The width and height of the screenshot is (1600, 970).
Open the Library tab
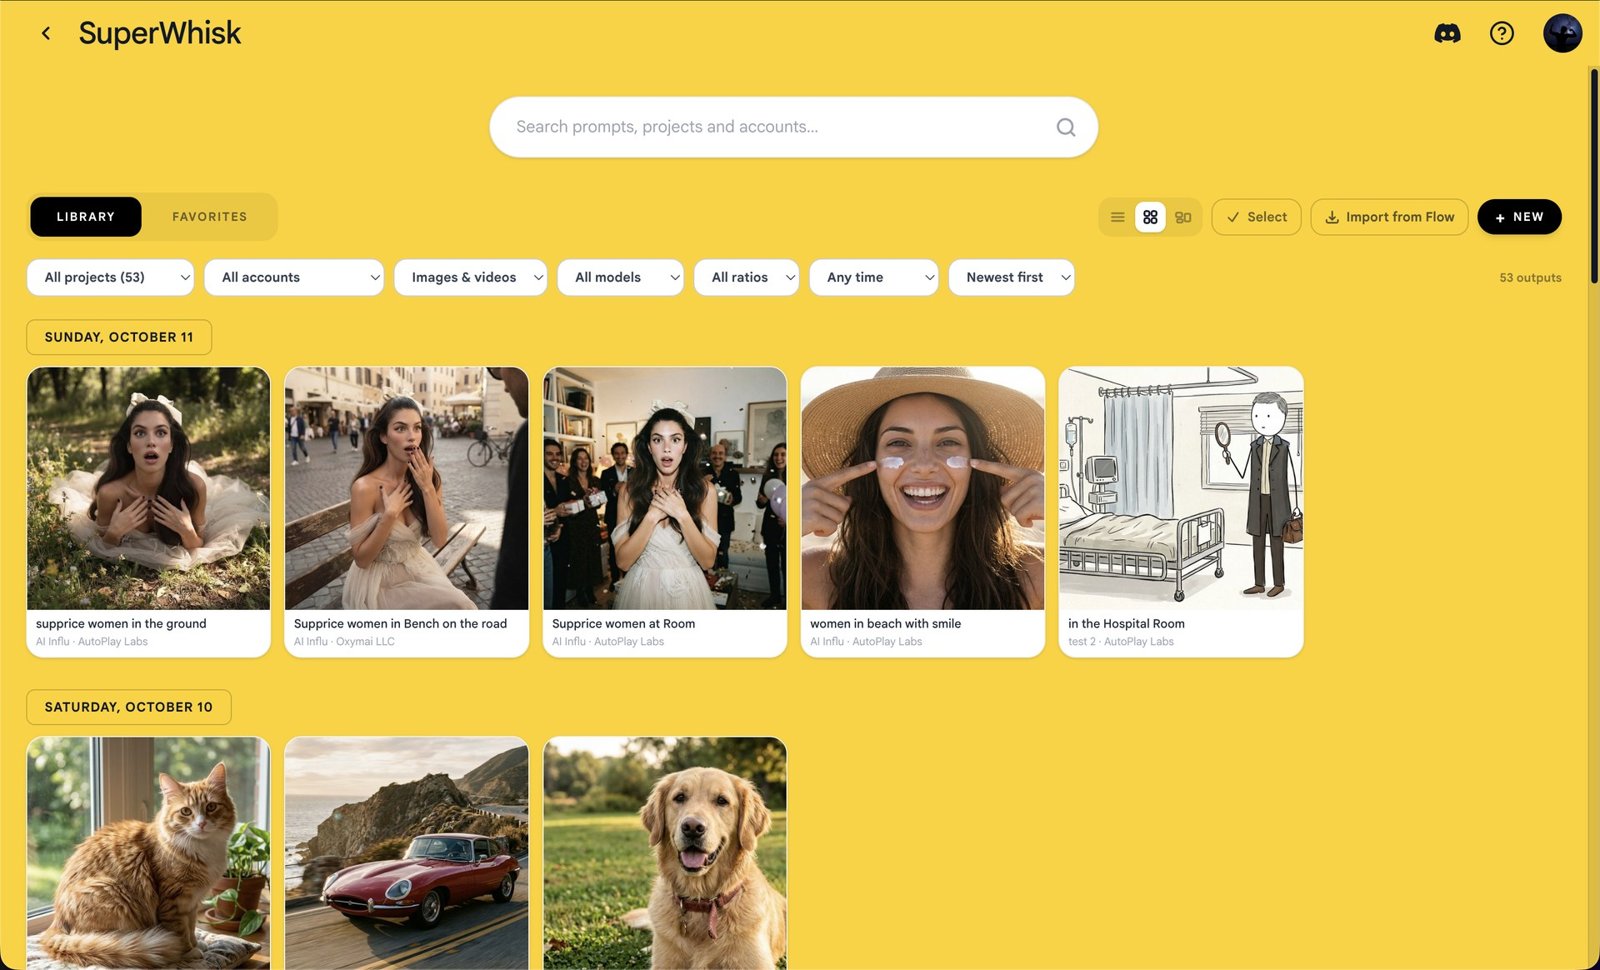86,217
